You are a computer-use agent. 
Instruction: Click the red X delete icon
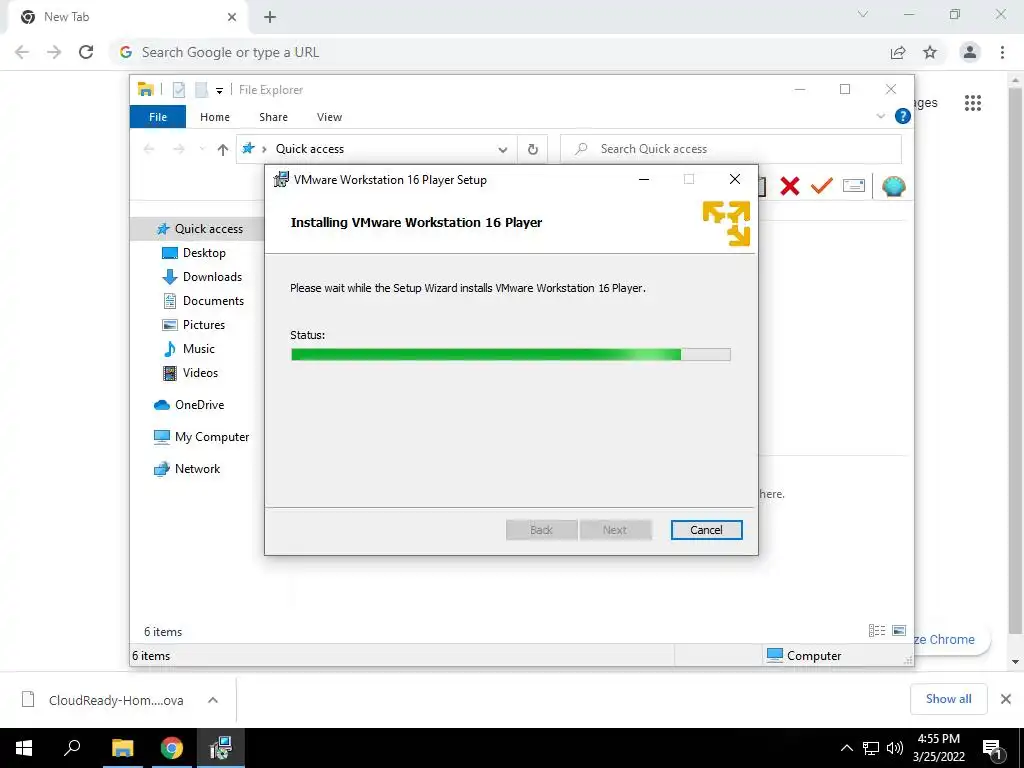[x=790, y=186]
